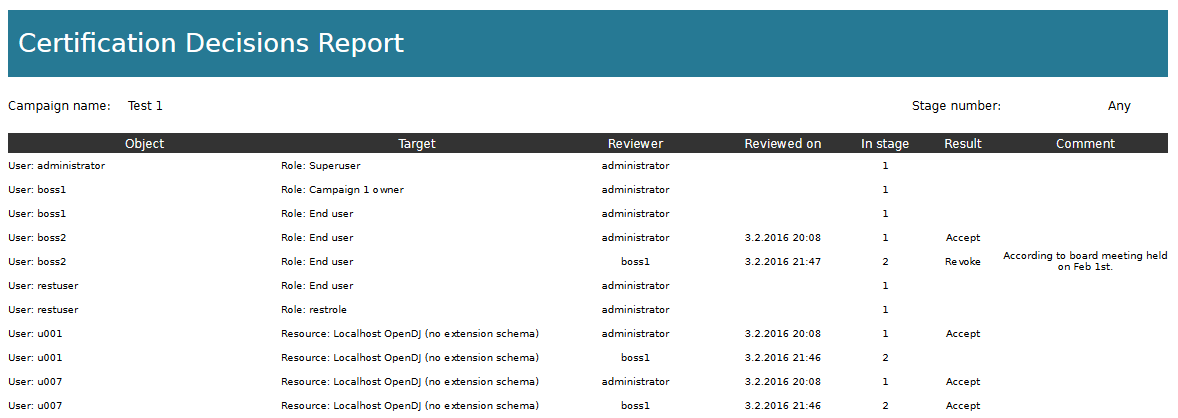Click the Stage number label
This screenshot has height=418, width=1178.
(956, 106)
